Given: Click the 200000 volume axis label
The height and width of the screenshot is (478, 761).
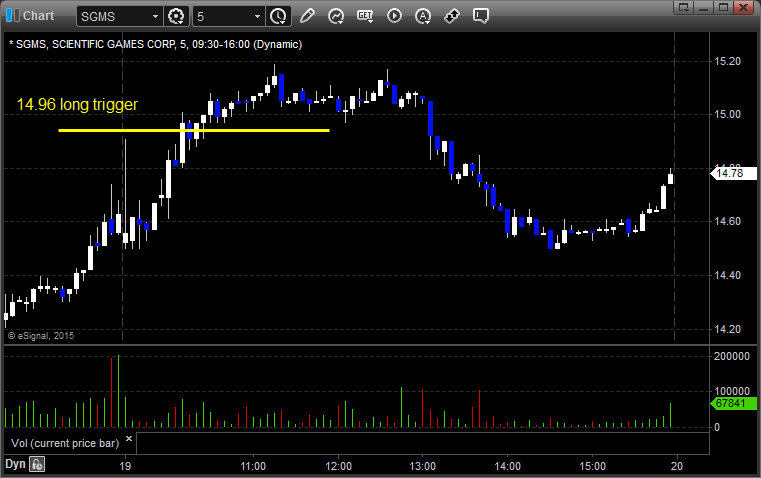Looking at the screenshot, I should (x=732, y=356).
